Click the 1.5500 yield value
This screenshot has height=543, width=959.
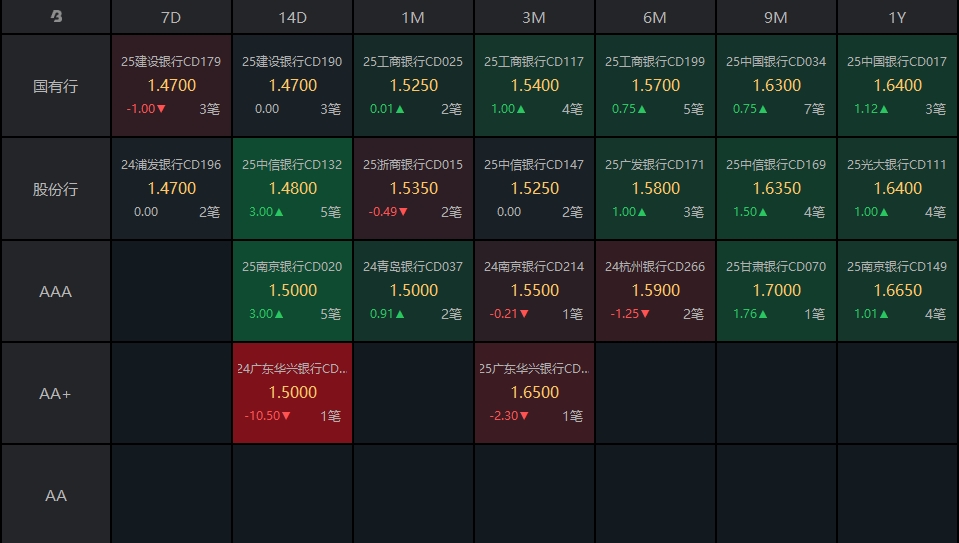pyautogui.click(x=535, y=290)
